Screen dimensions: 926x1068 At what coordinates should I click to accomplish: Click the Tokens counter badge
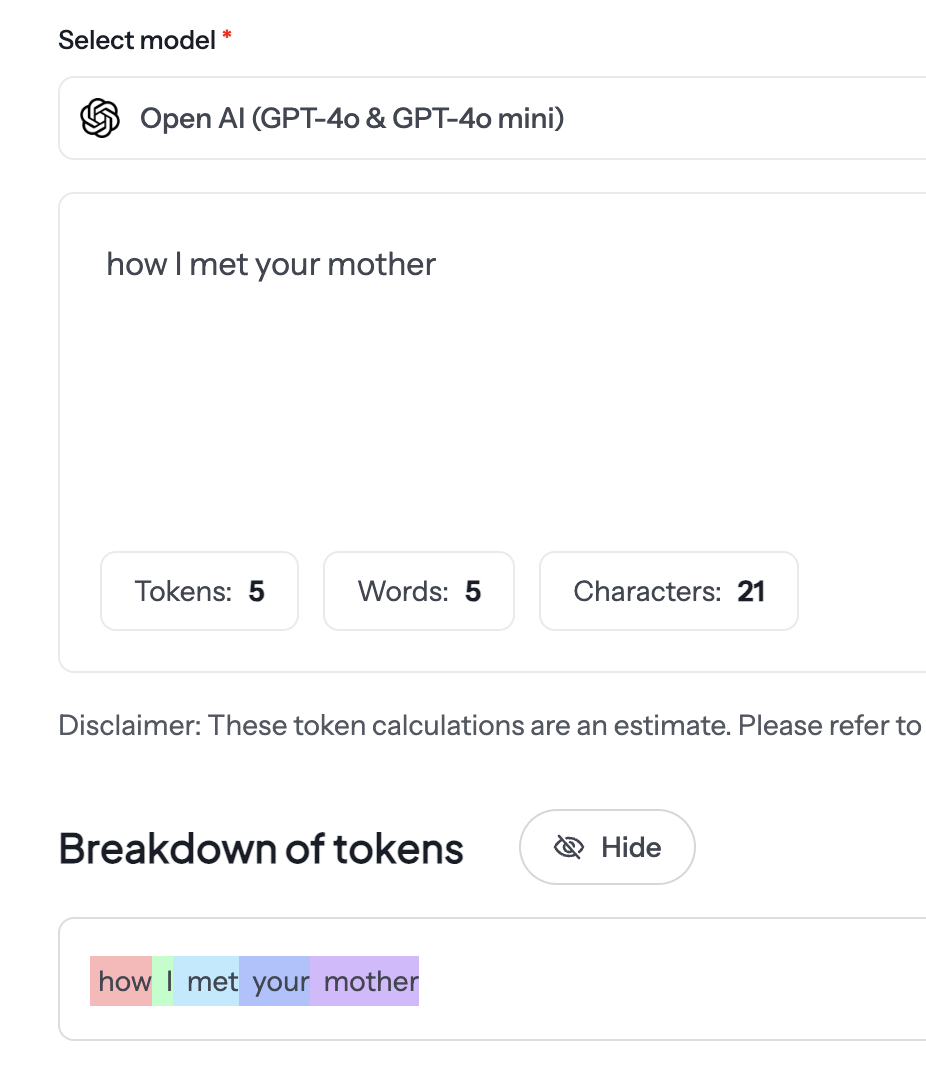point(198,591)
